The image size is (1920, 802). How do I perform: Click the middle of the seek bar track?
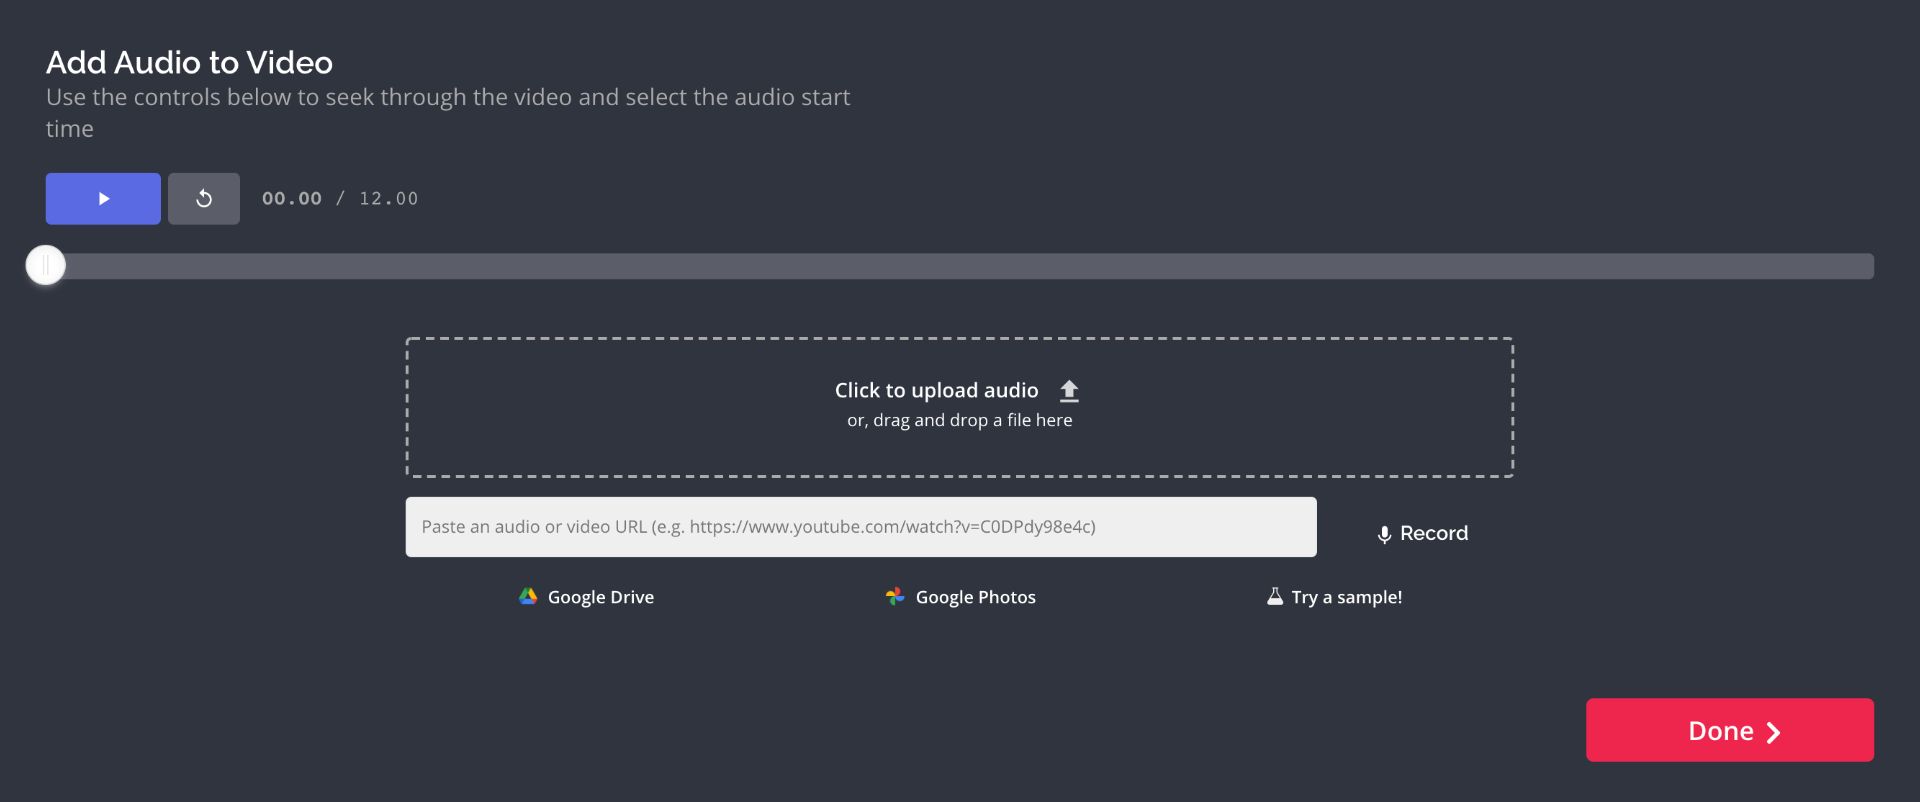pyautogui.click(x=960, y=266)
